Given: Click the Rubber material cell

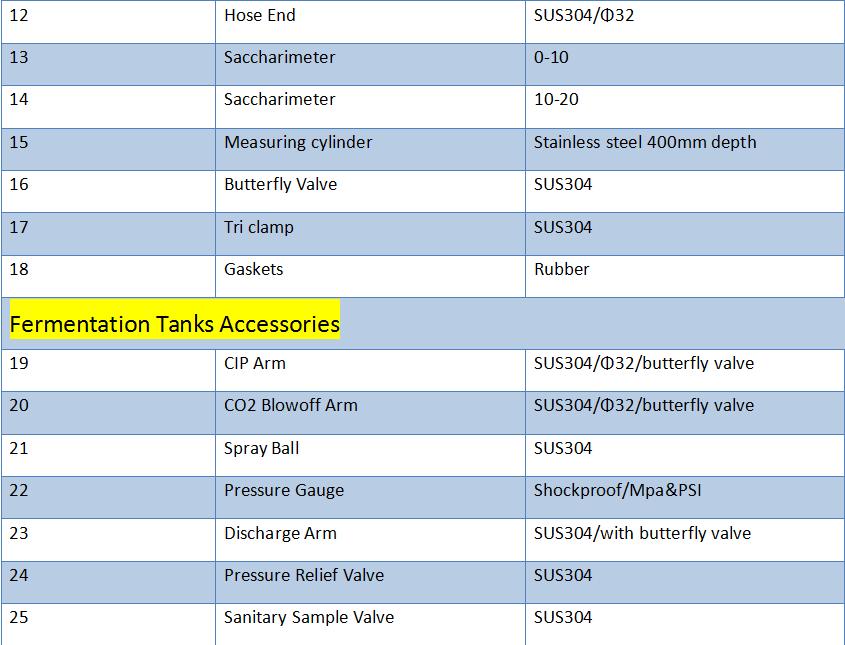Looking at the screenshot, I should pyautogui.click(x=562, y=270).
